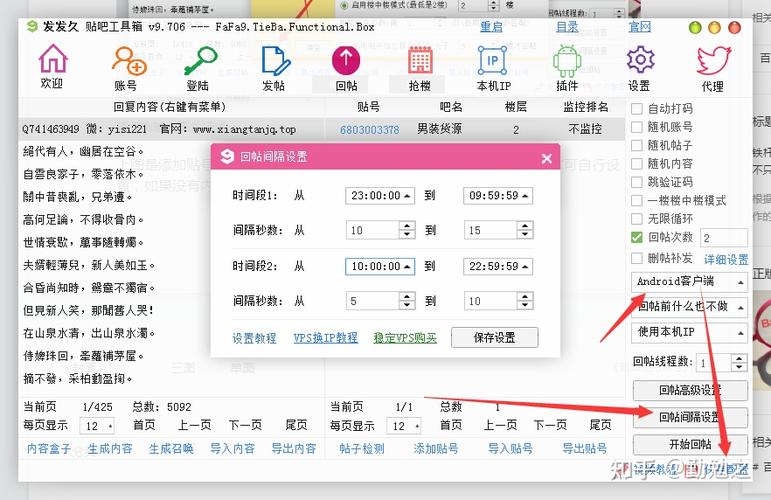Uncheck the 回帖次数 checkbox
Screen dimensions: 771x500
click(x=637, y=237)
